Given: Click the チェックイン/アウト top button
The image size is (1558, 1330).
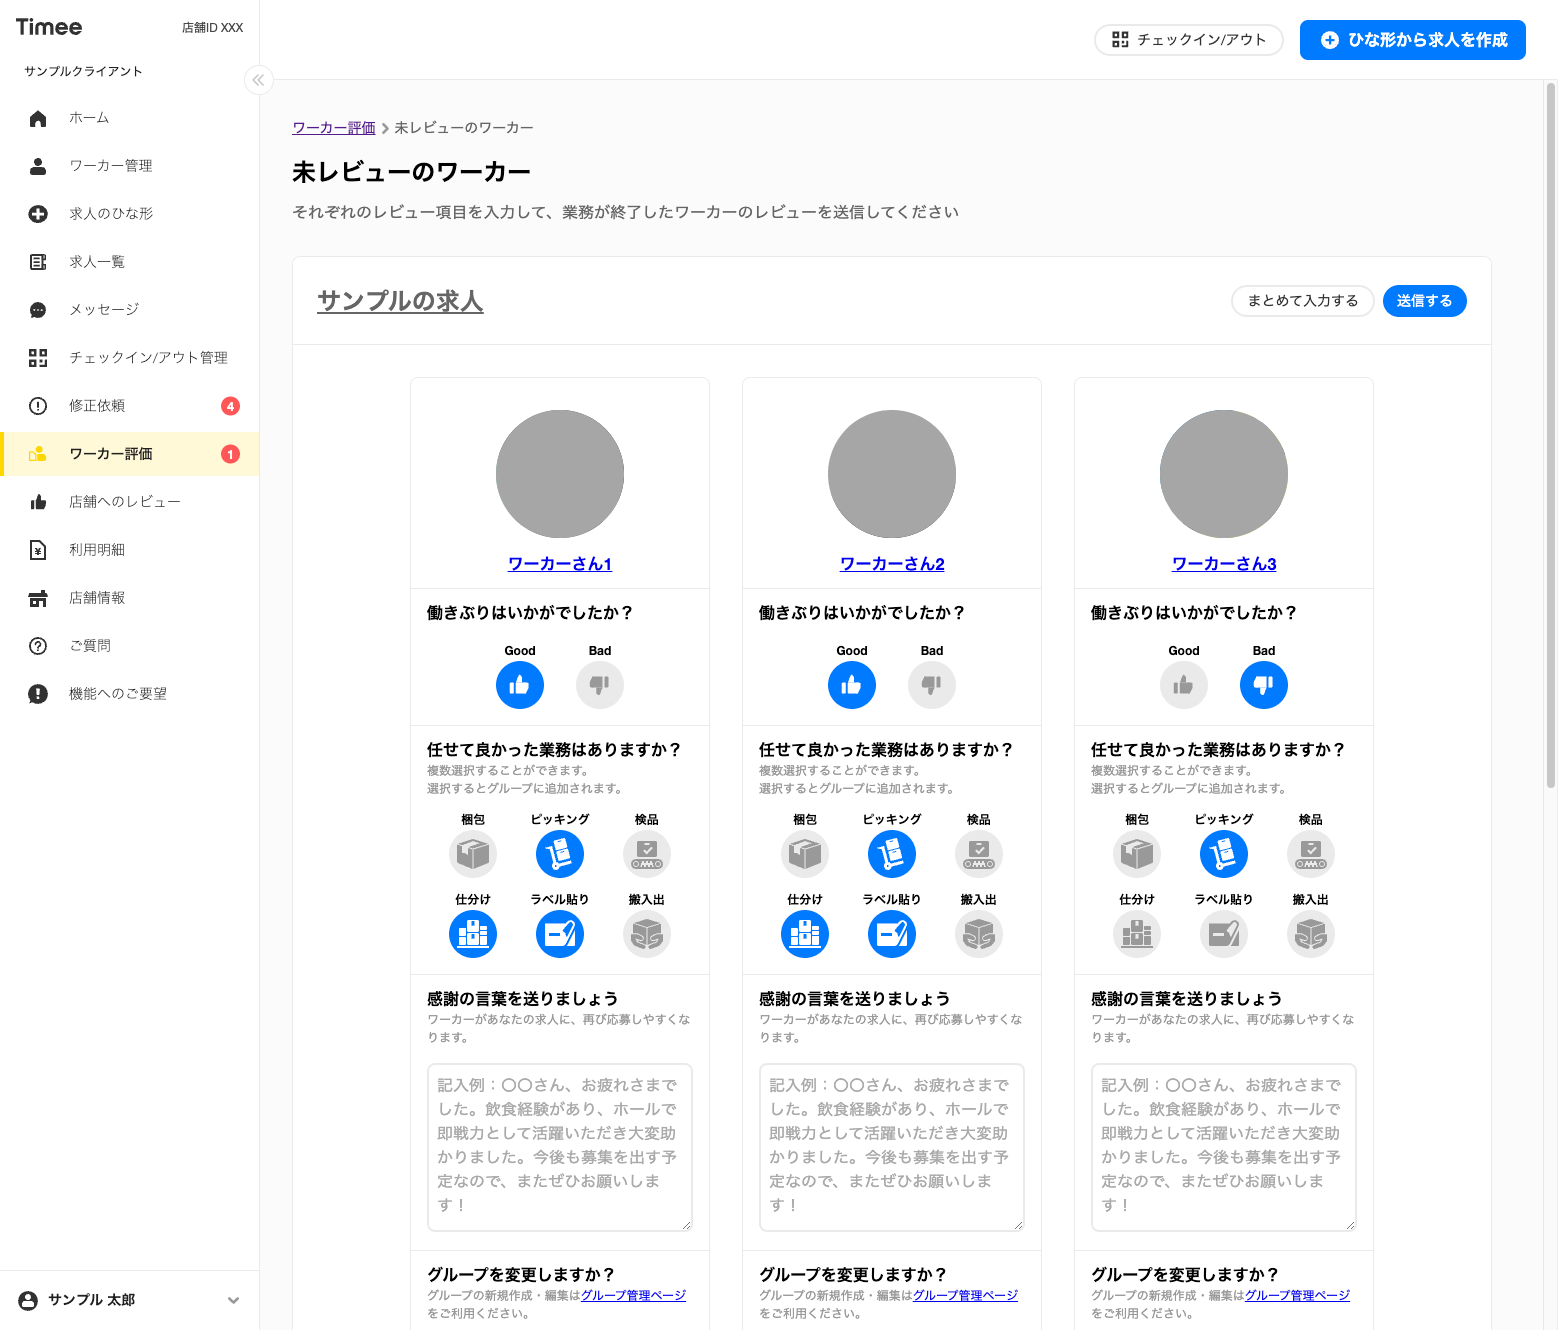Looking at the screenshot, I should click(1189, 40).
